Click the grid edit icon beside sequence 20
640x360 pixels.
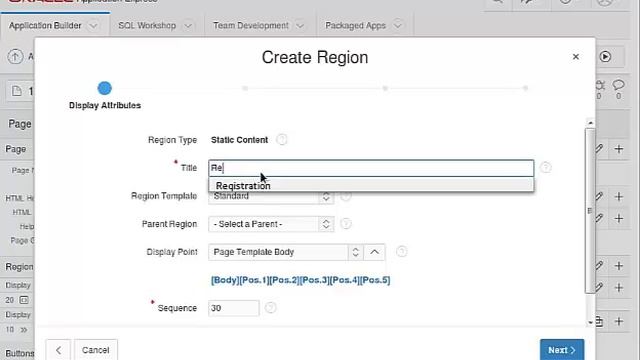coord(24,300)
